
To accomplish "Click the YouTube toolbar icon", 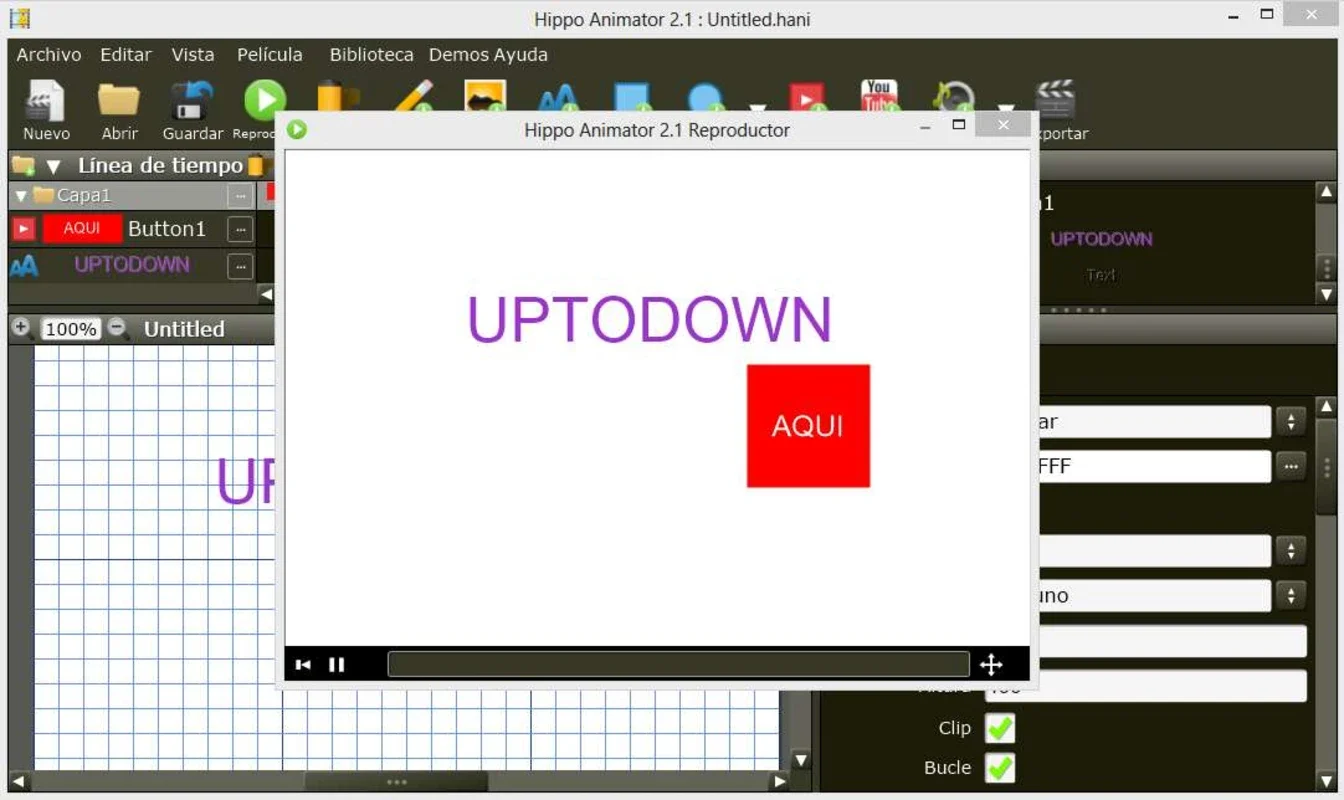I will pos(879,96).
